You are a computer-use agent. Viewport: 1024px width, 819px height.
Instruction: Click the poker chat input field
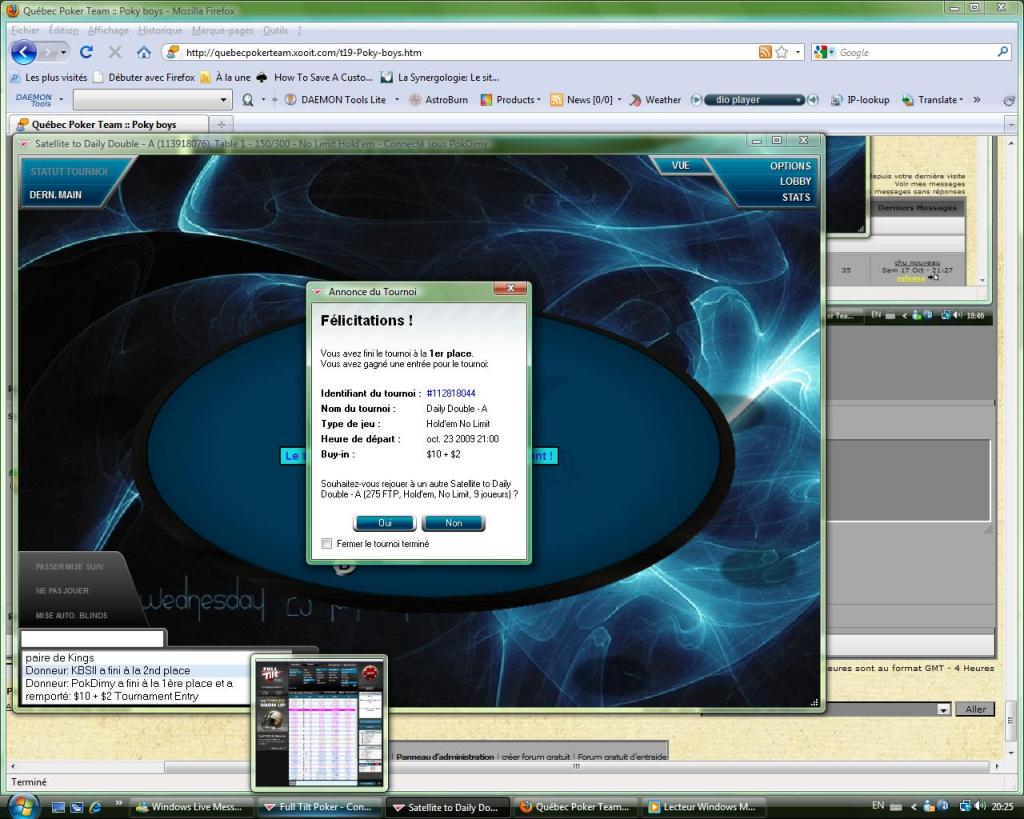[92, 638]
